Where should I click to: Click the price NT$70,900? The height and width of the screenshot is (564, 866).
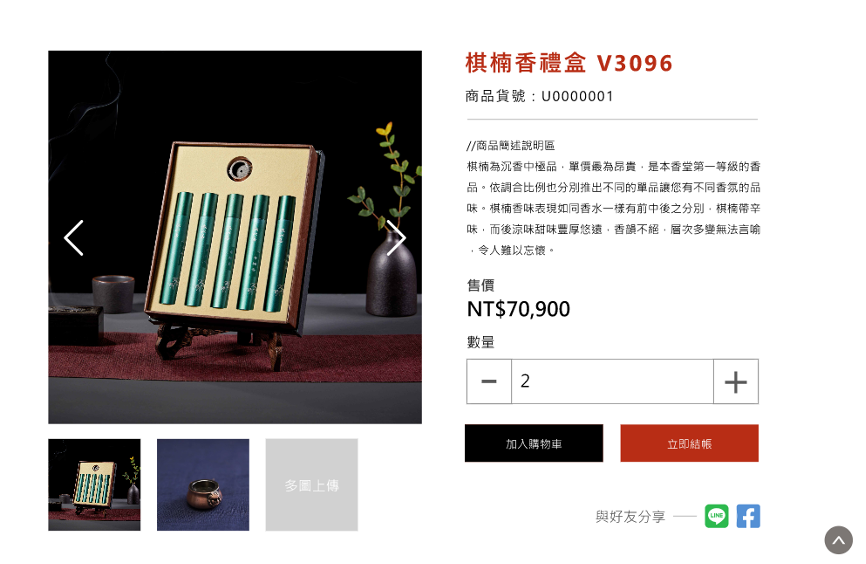tap(519, 309)
